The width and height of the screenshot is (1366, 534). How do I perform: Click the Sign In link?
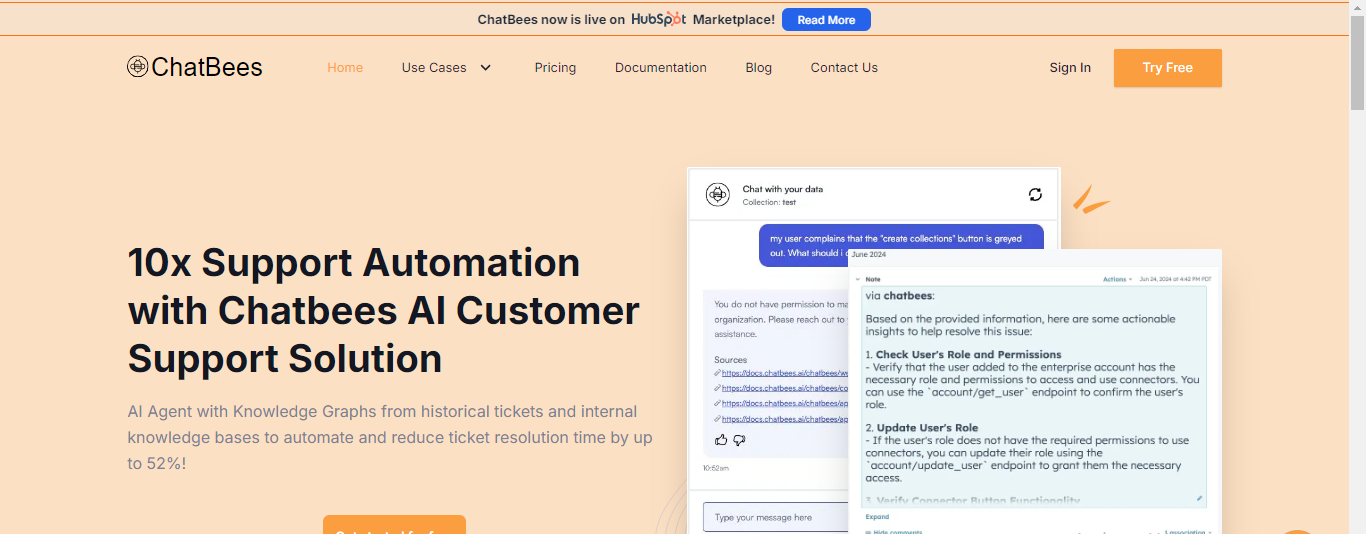pos(1070,68)
